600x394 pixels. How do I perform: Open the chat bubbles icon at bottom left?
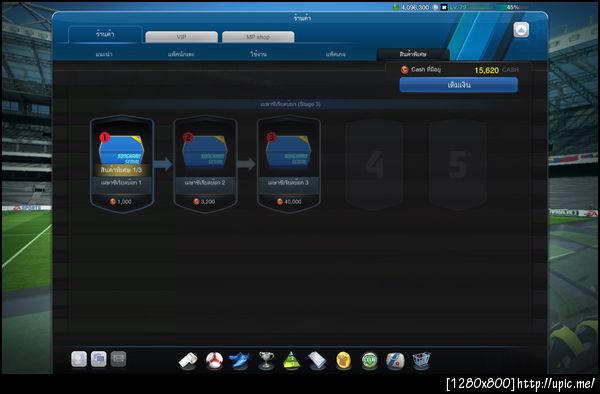(99, 360)
